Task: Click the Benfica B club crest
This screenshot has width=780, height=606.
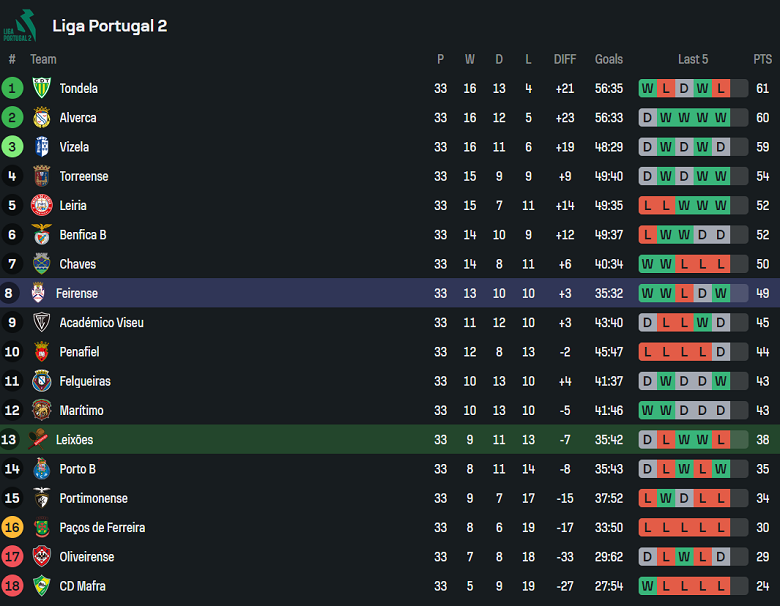Action: click(42, 235)
